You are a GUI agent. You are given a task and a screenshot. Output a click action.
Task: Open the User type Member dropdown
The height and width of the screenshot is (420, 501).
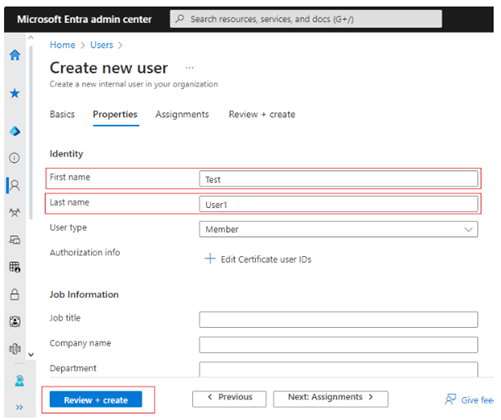[x=338, y=229]
